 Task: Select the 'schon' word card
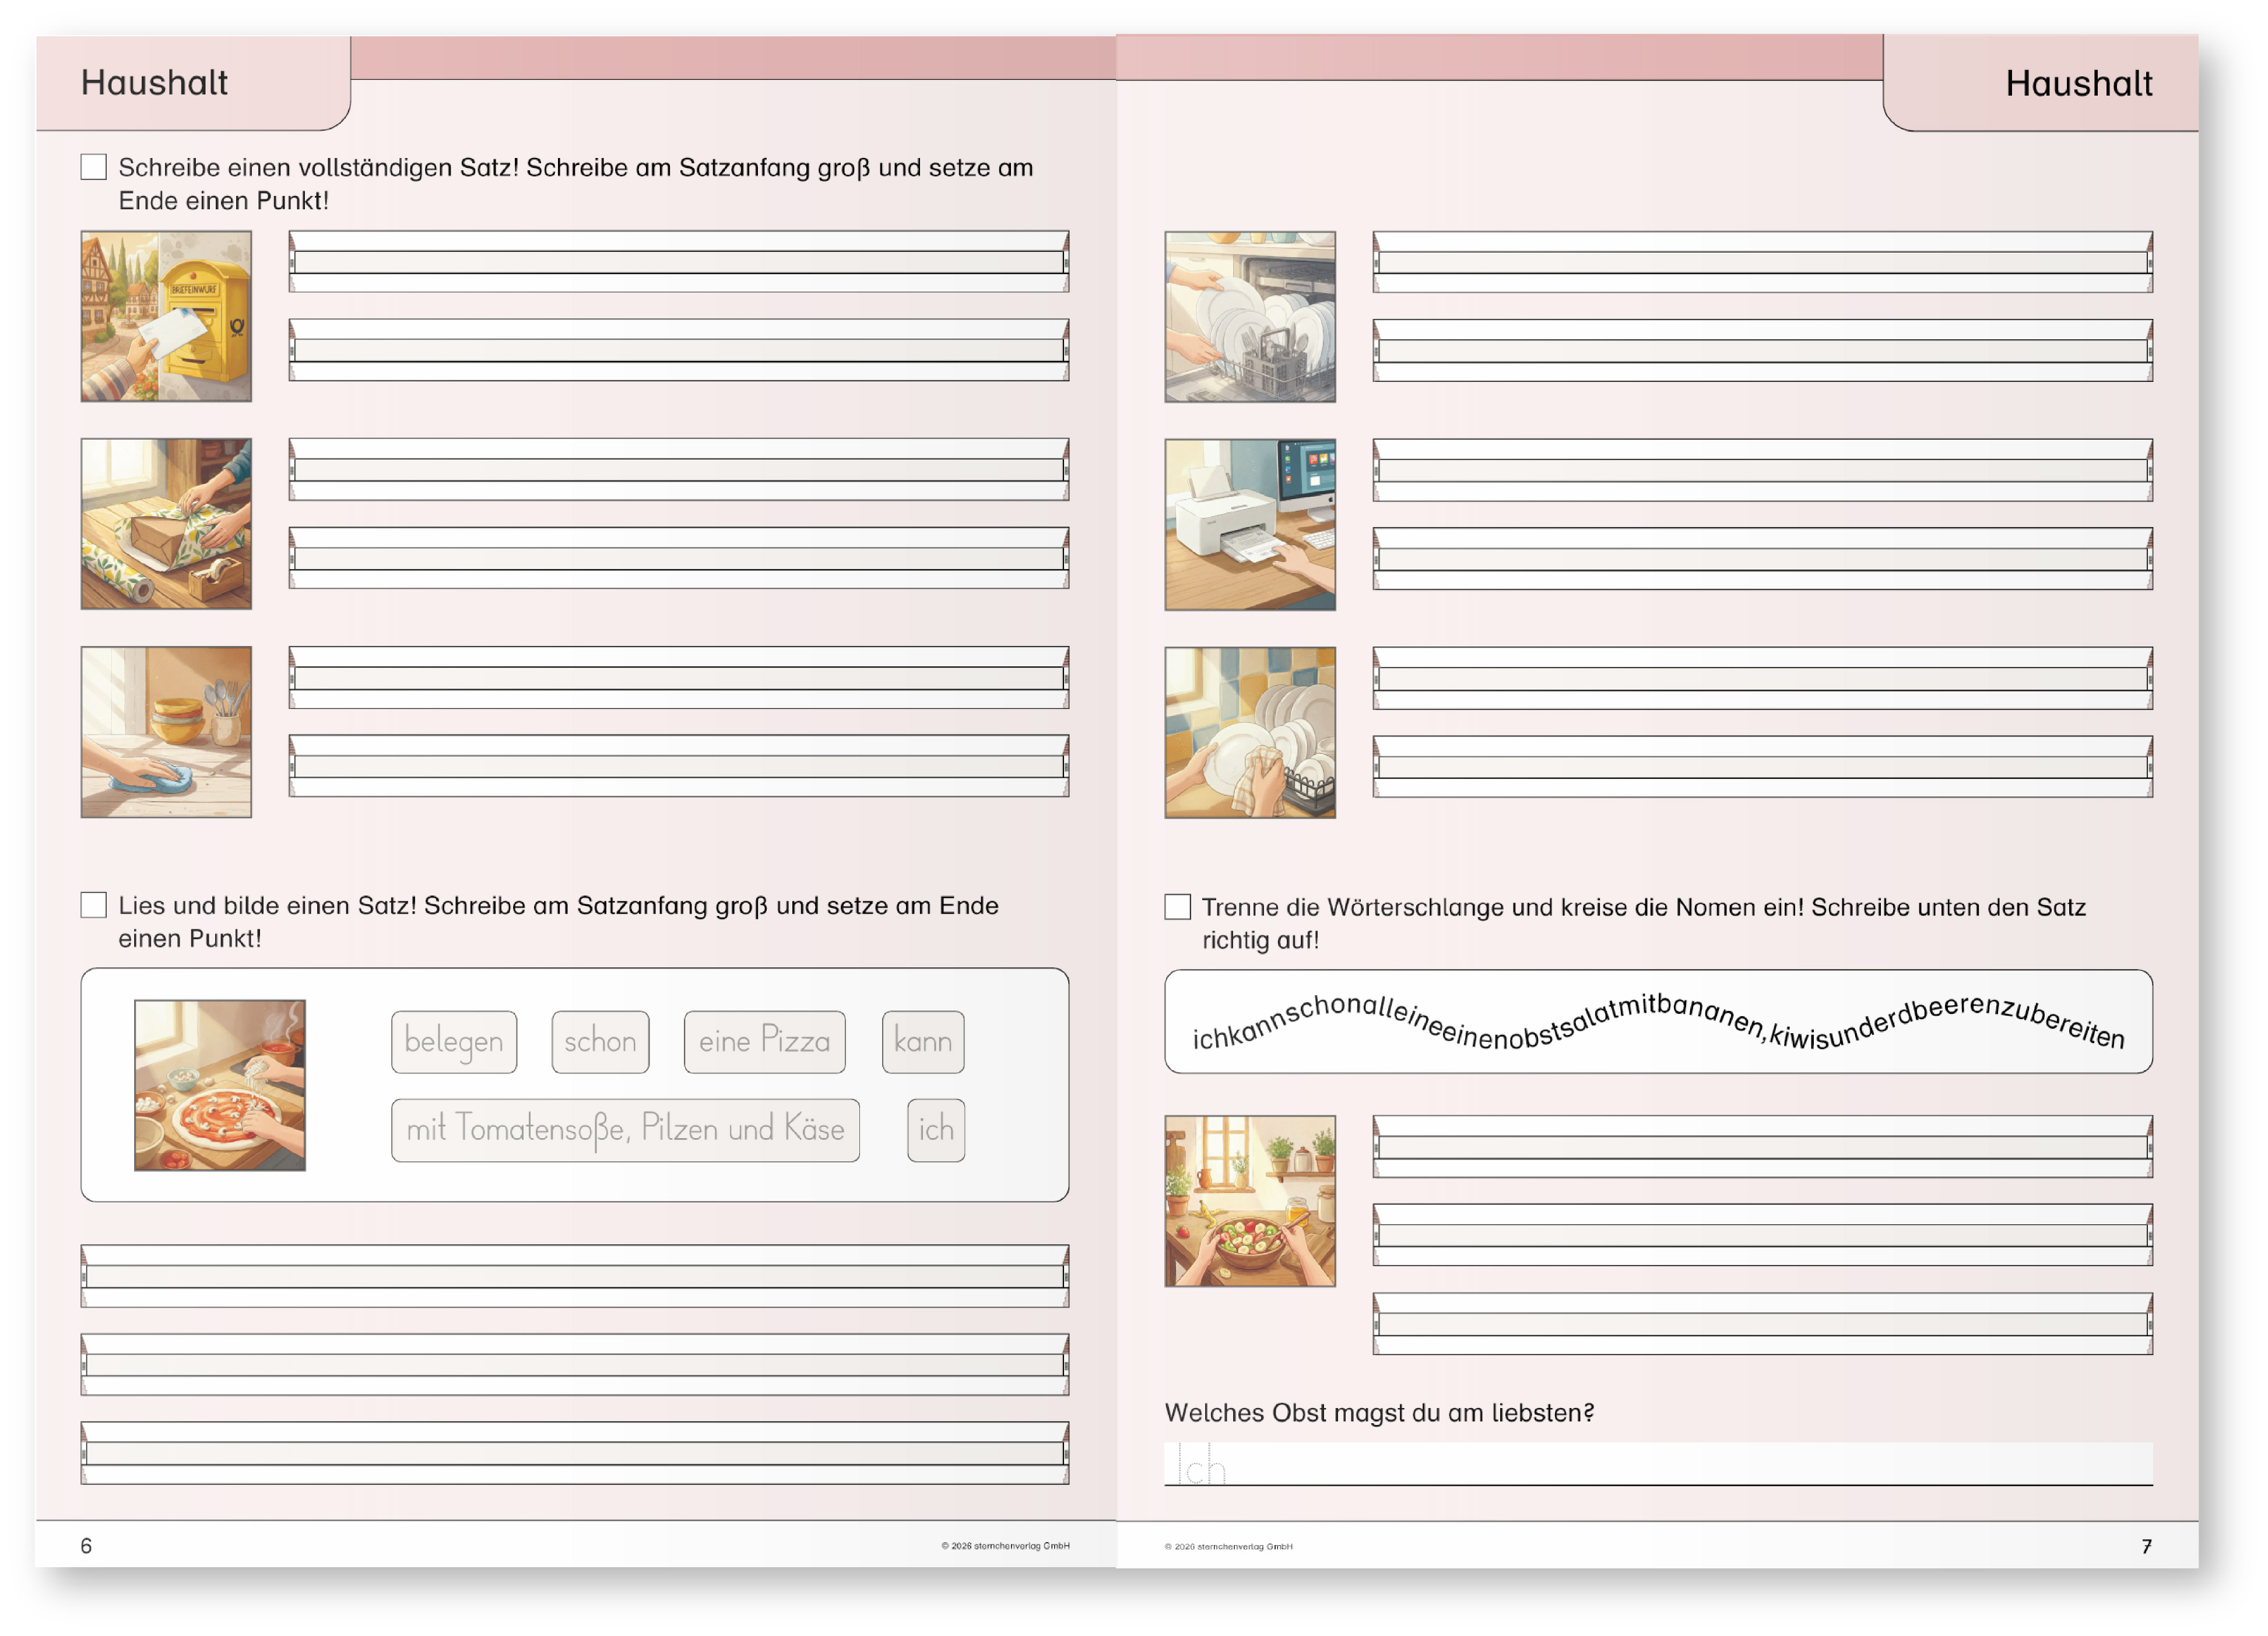click(x=600, y=1042)
